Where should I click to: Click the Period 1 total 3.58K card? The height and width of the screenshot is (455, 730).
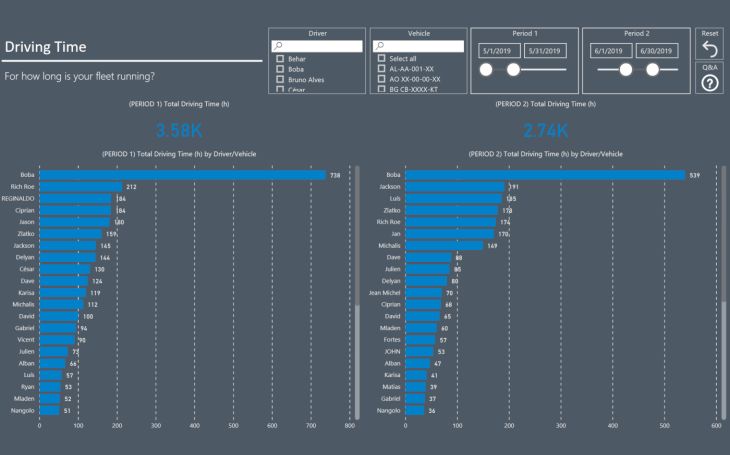181,130
